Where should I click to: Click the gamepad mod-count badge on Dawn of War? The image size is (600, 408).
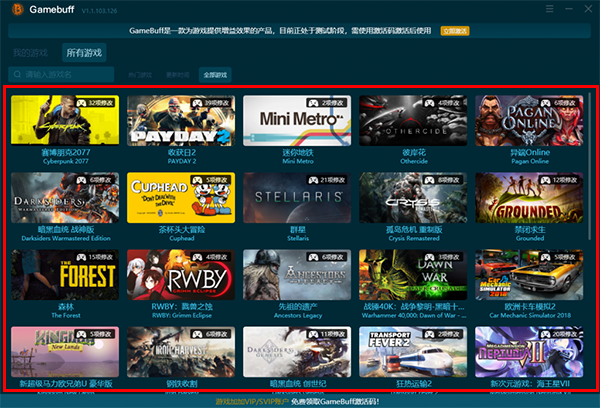[x=443, y=257]
